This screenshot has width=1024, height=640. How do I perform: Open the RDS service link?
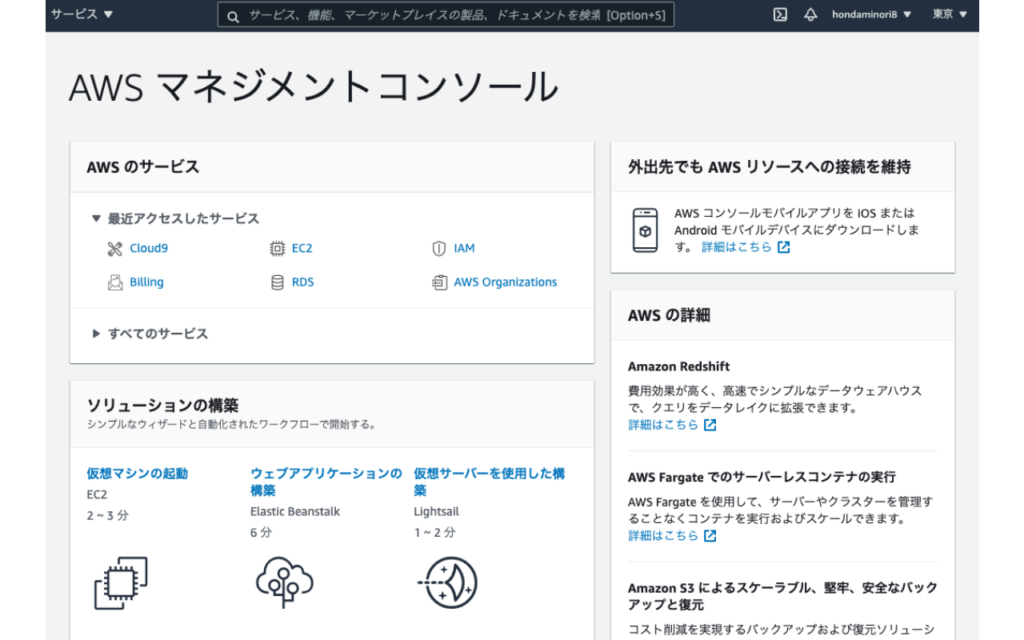point(302,282)
